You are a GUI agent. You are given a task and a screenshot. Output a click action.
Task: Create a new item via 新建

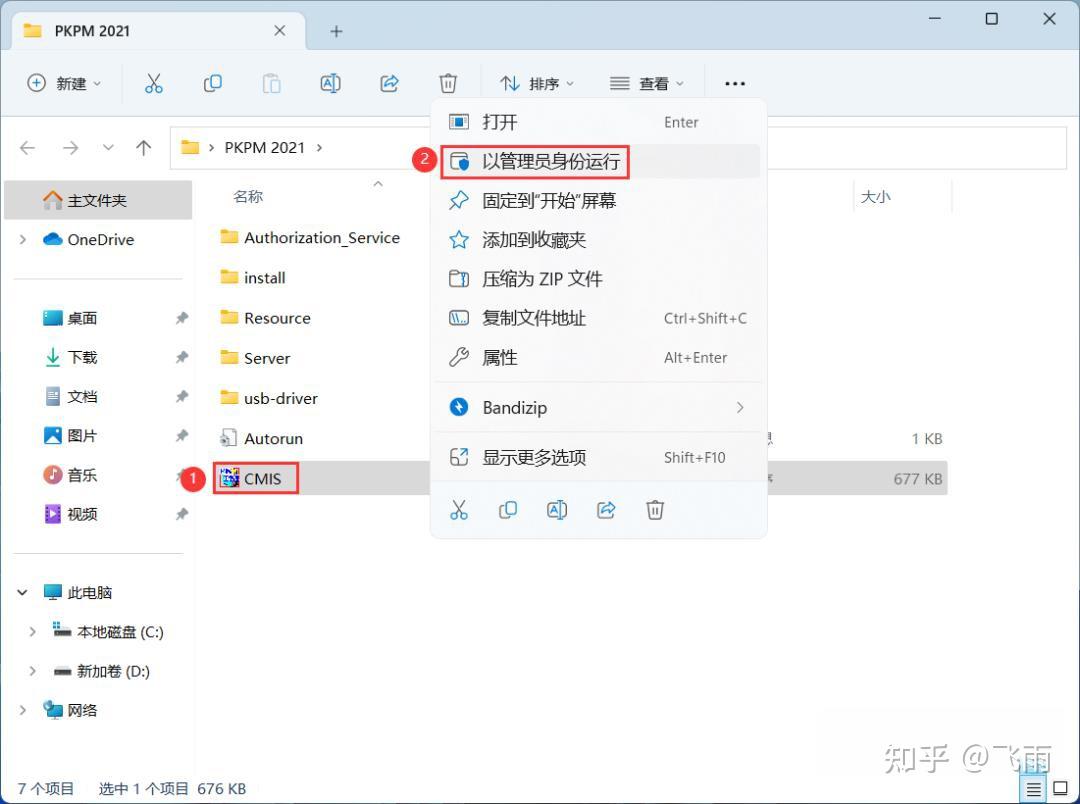(x=64, y=83)
